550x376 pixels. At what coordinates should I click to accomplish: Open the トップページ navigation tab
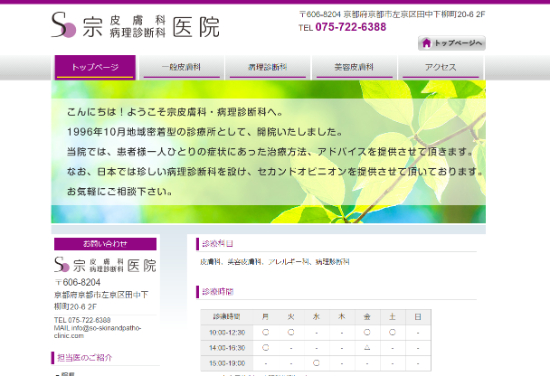(95, 67)
